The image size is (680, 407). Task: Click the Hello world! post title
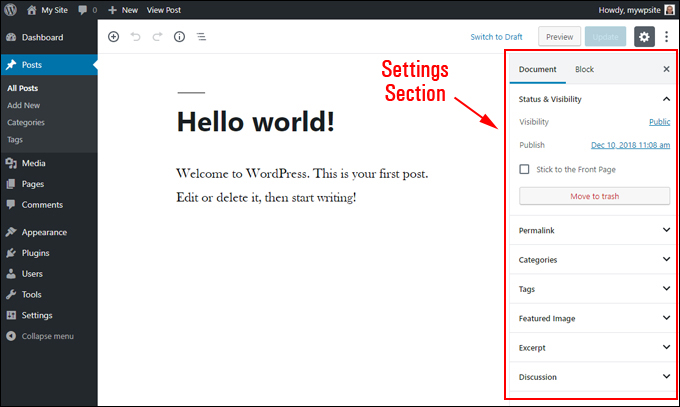click(x=255, y=121)
